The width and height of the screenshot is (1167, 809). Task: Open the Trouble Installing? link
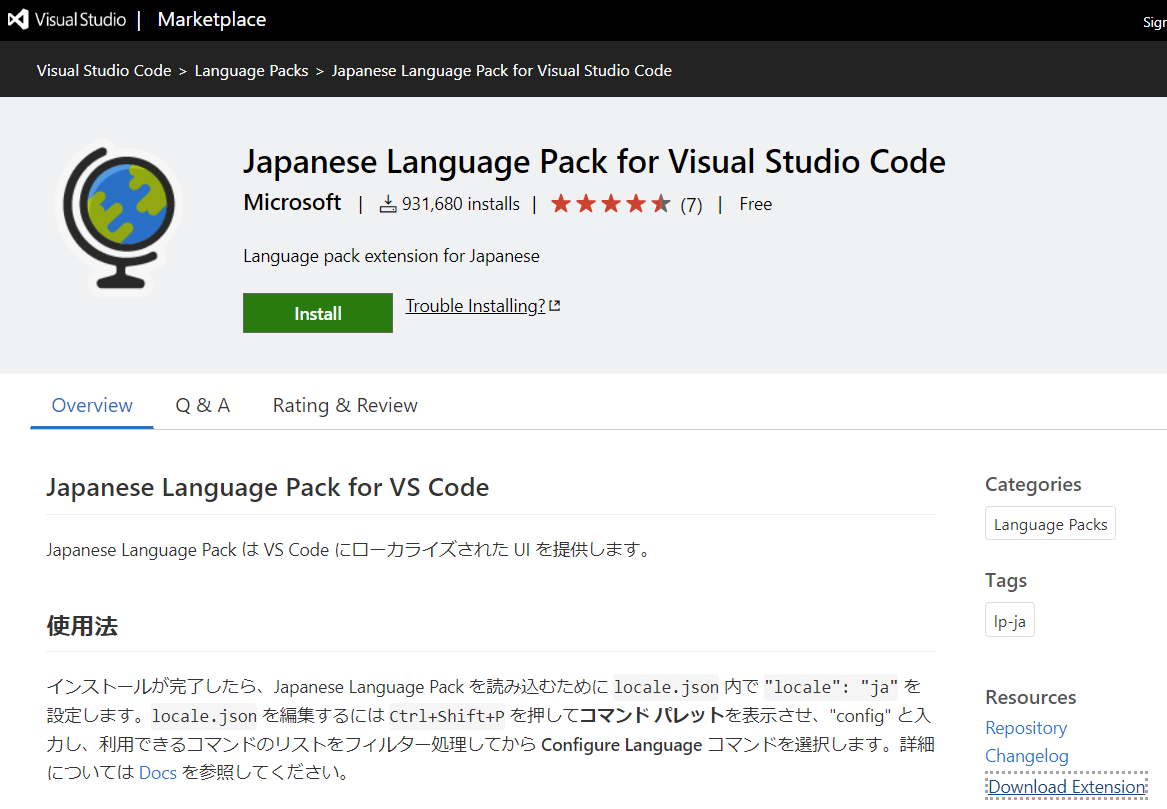(x=475, y=306)
